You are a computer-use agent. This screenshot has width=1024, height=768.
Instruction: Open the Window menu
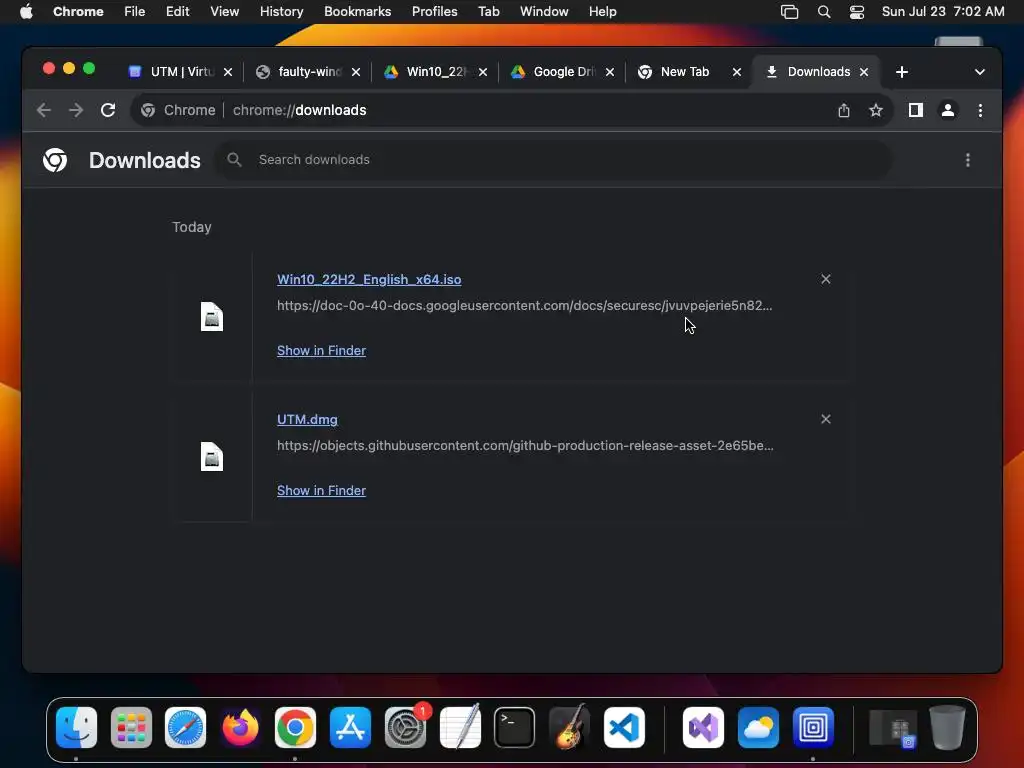click(x=544, y=12)
